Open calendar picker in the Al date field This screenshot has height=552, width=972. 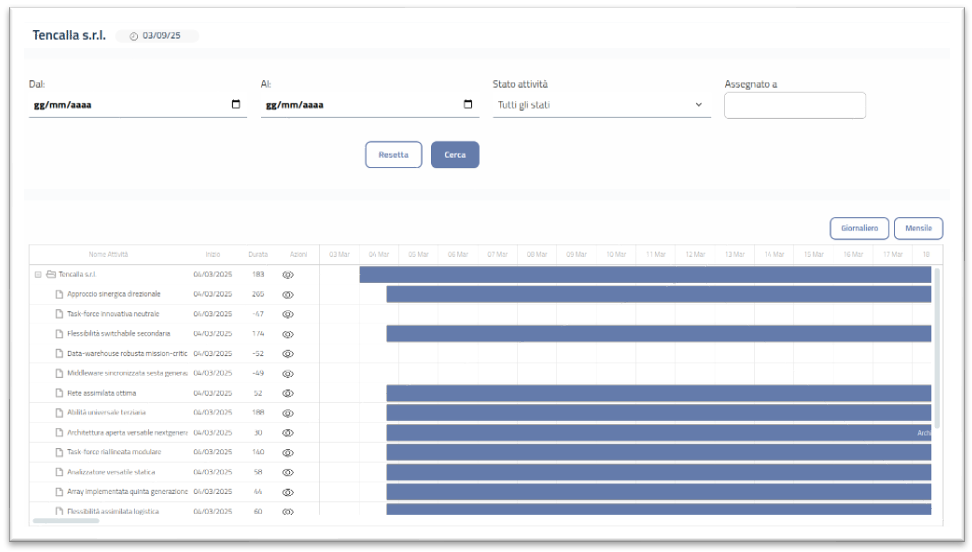point(468,104)
